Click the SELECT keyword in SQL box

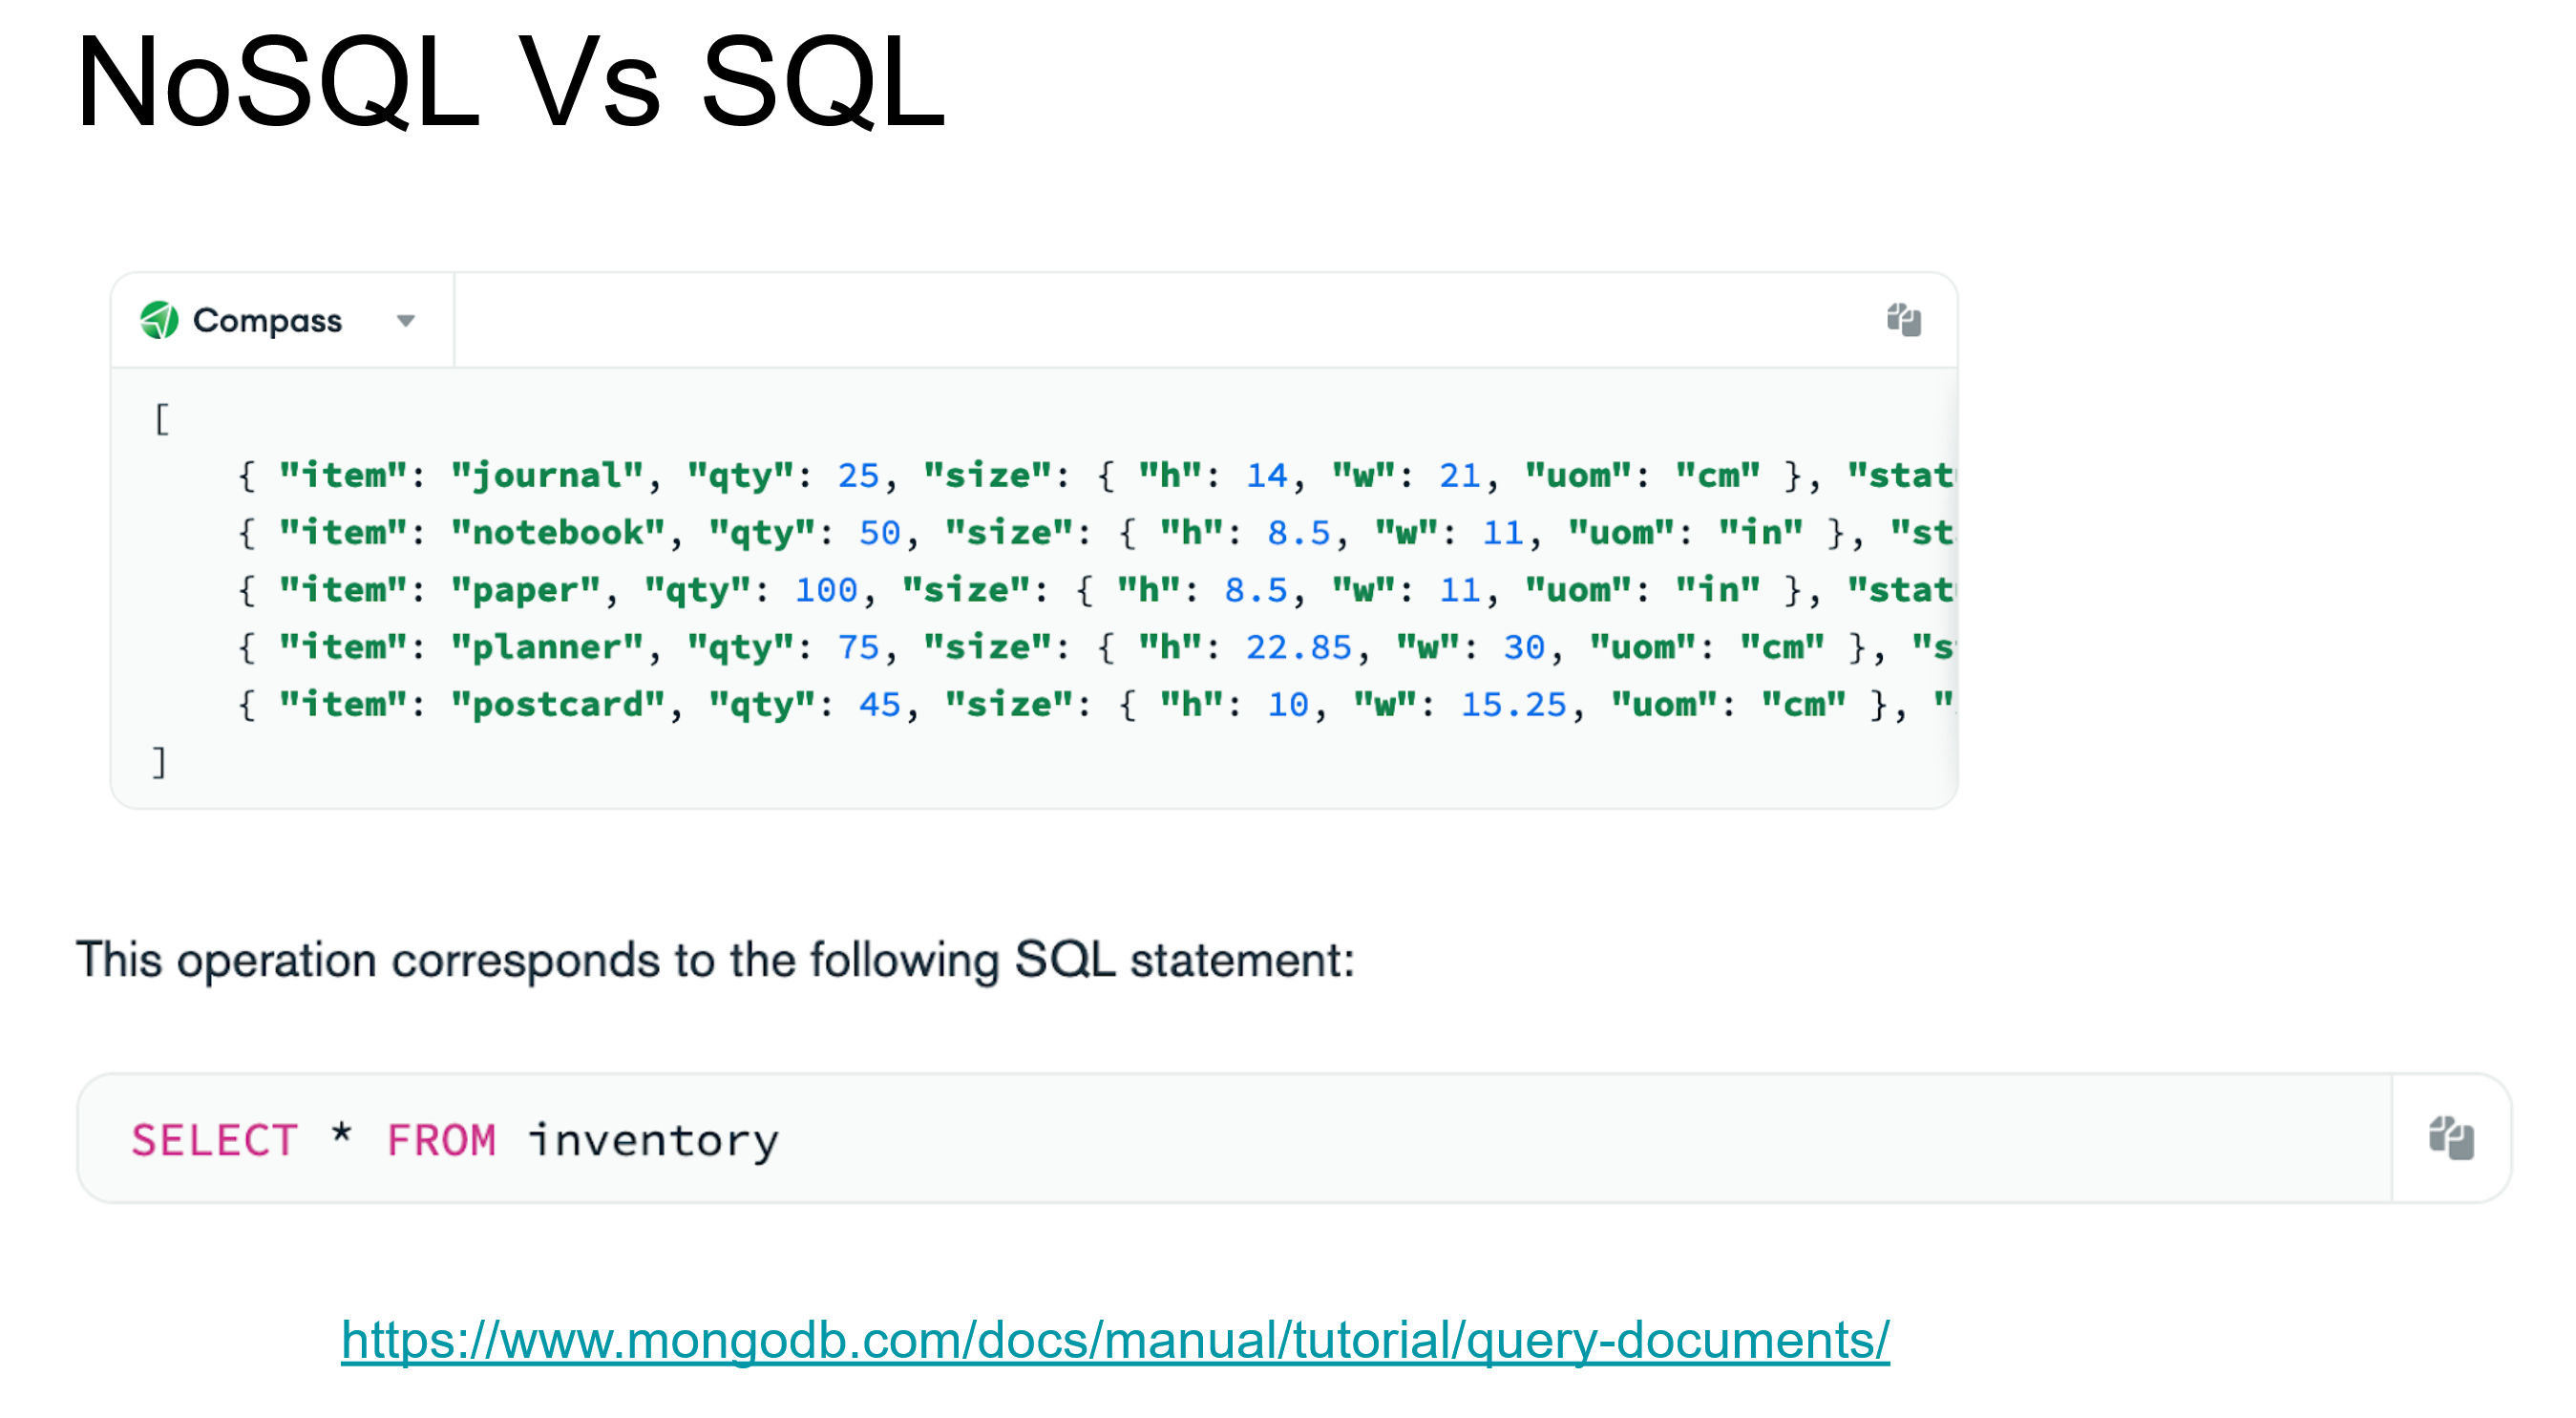214,1140
